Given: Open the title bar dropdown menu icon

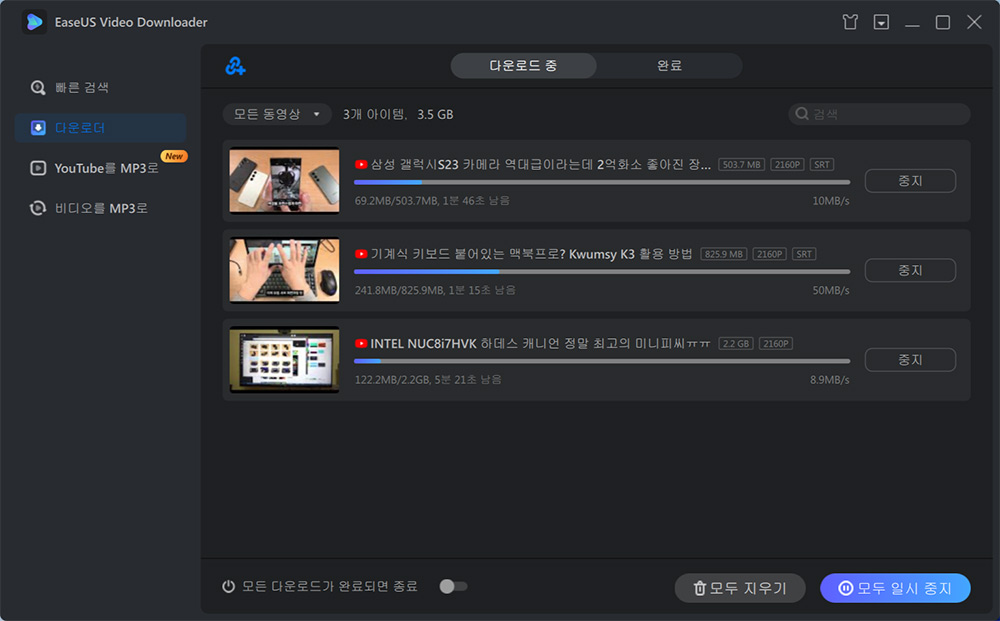Looking at the screenshot, I should click(881, 22).
